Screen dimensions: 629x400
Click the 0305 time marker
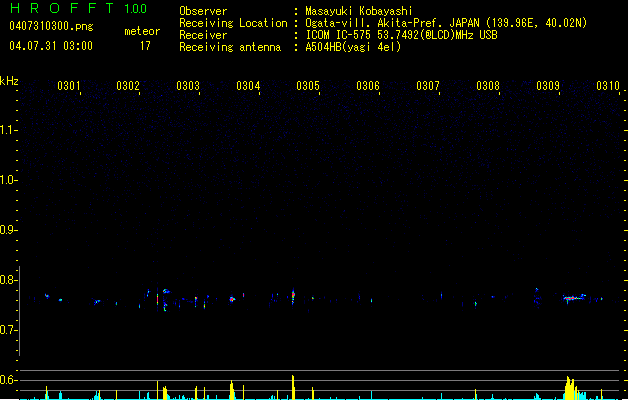pyautogui.click(x=308, y=86)
